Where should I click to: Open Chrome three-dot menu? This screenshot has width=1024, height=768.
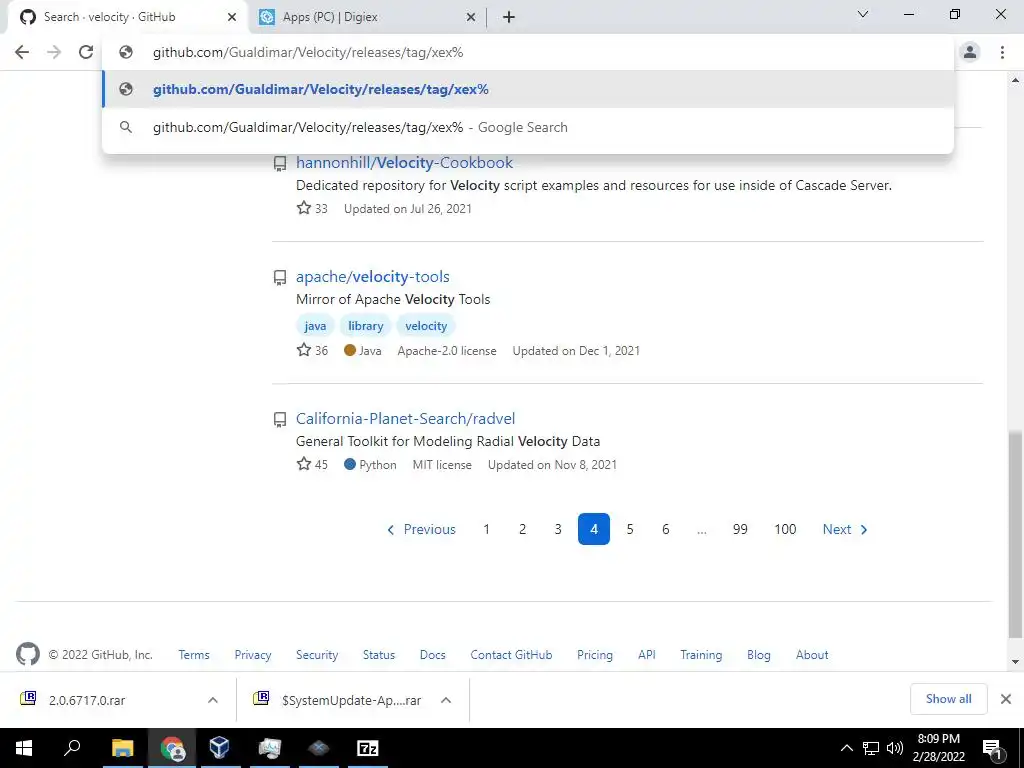tap(1002, 52)
